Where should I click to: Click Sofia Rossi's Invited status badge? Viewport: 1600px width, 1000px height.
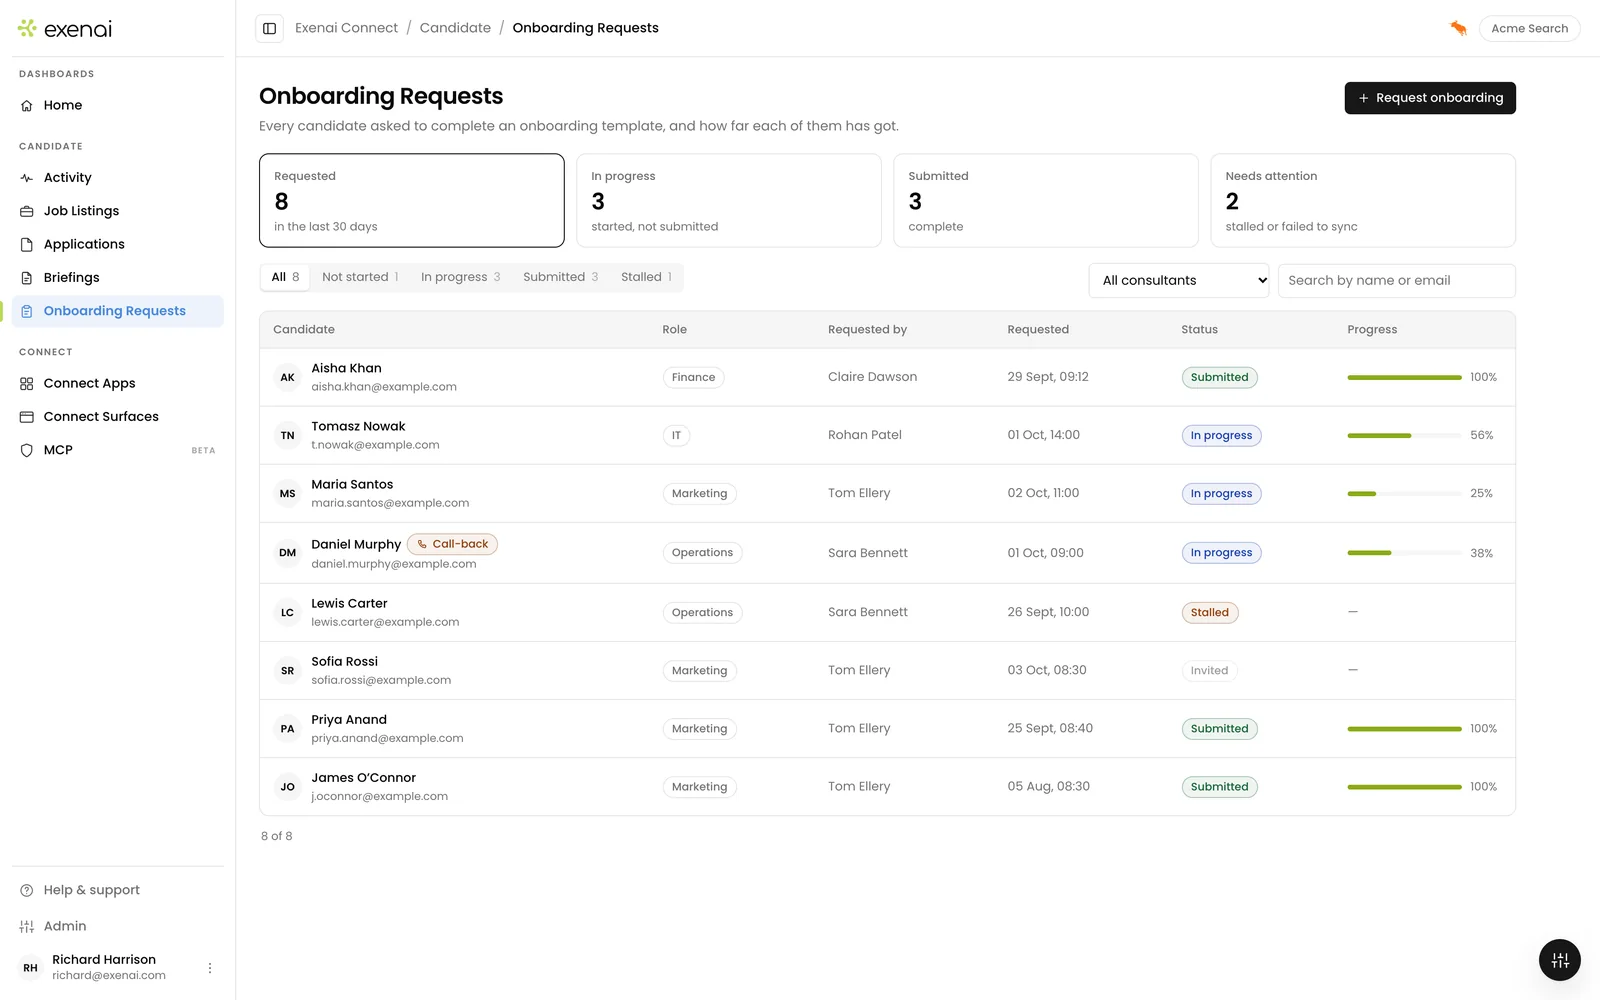[x=1209, y=671]
